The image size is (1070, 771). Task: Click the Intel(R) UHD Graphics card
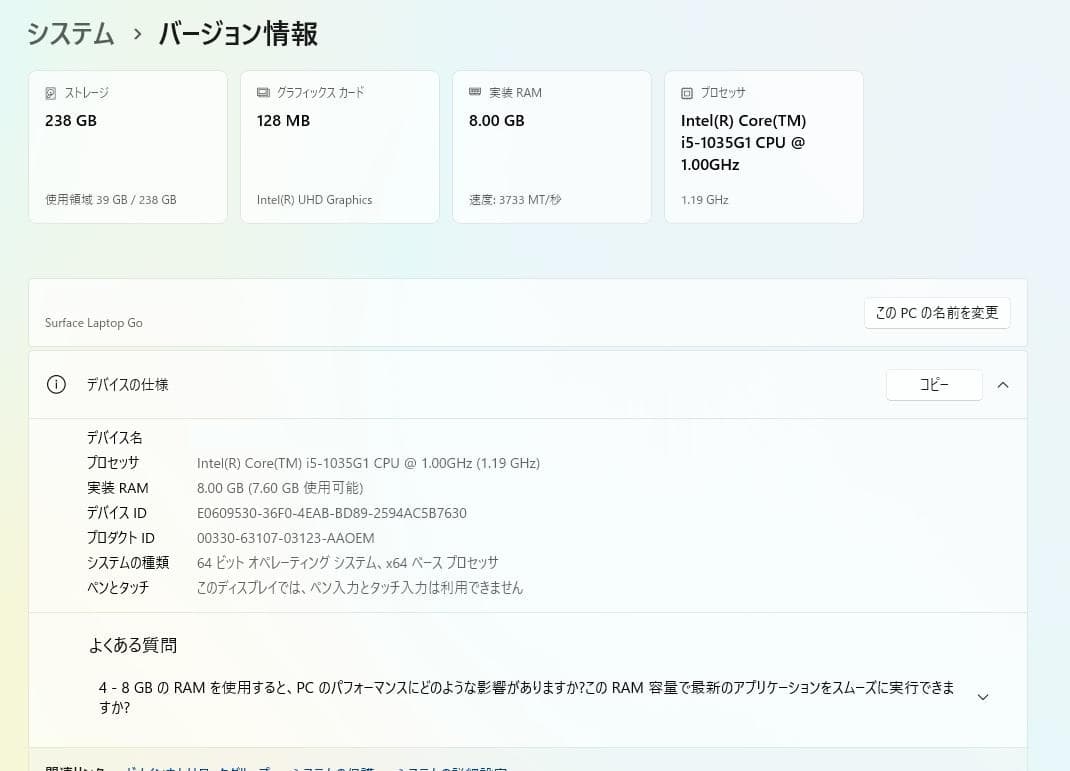click(340, 146)
